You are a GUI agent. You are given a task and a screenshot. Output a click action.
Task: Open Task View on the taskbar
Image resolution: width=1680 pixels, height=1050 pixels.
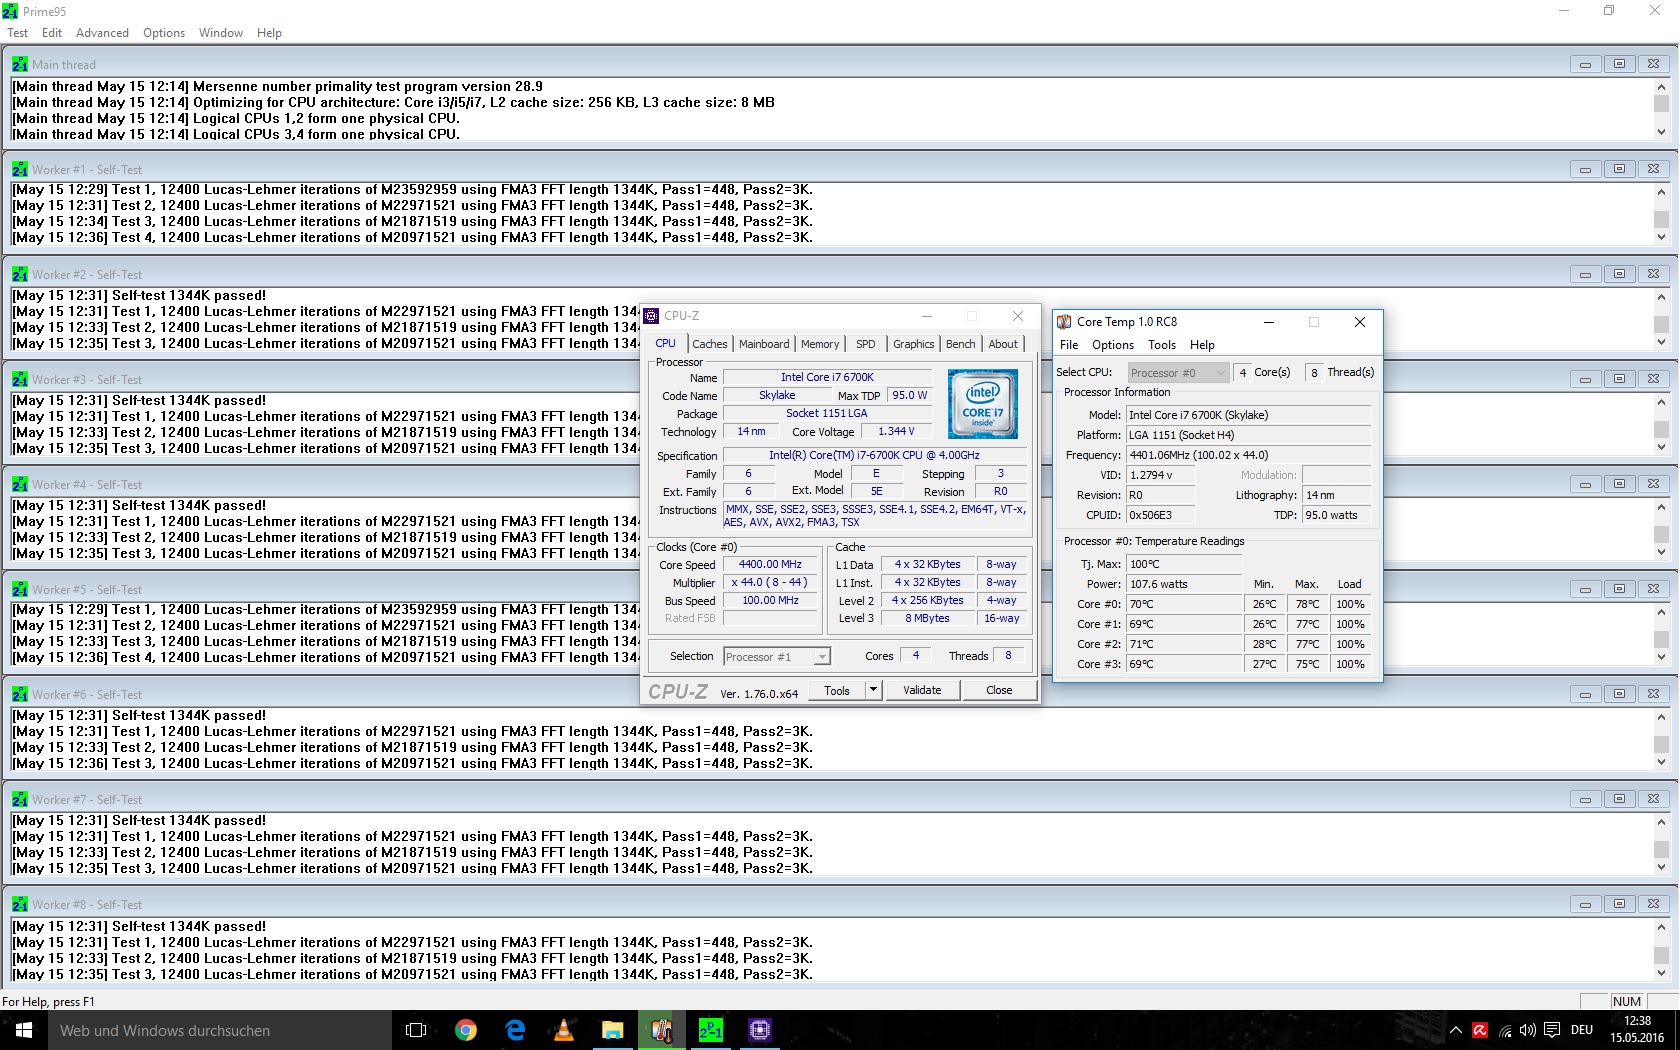(x=416, y=1030)
